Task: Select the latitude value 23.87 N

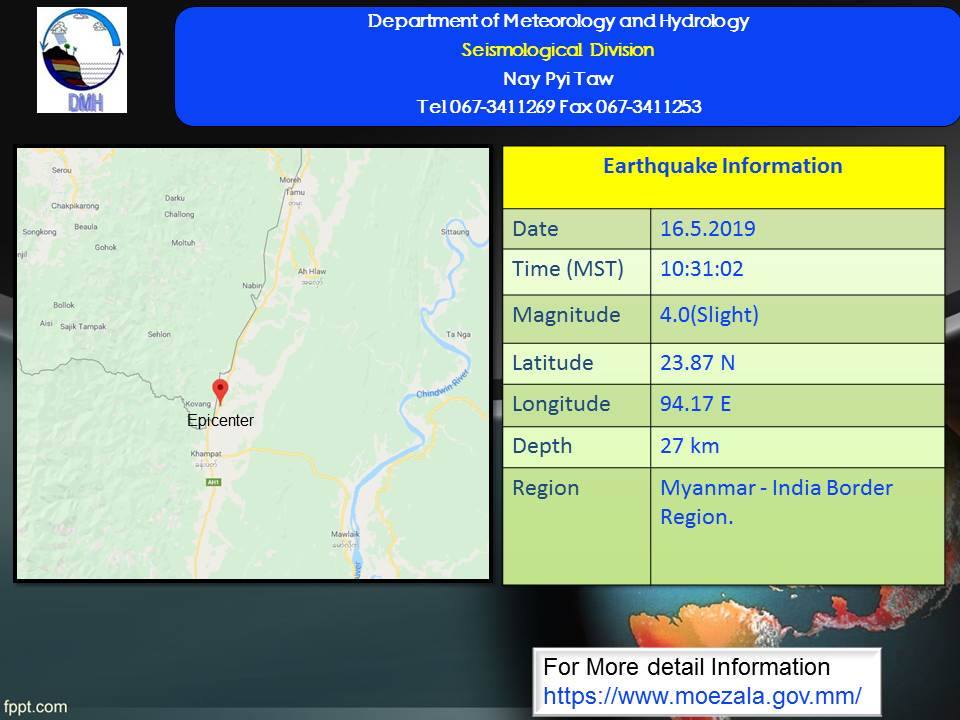Action: click(x=696, y=362)
